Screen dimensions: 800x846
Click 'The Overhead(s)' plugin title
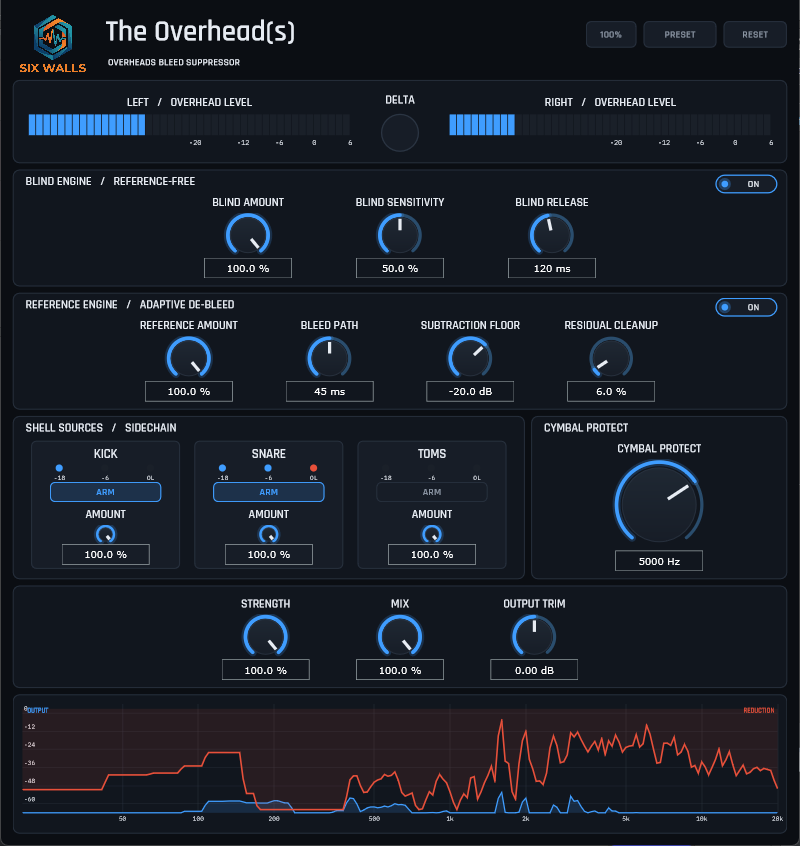point(200,31)
